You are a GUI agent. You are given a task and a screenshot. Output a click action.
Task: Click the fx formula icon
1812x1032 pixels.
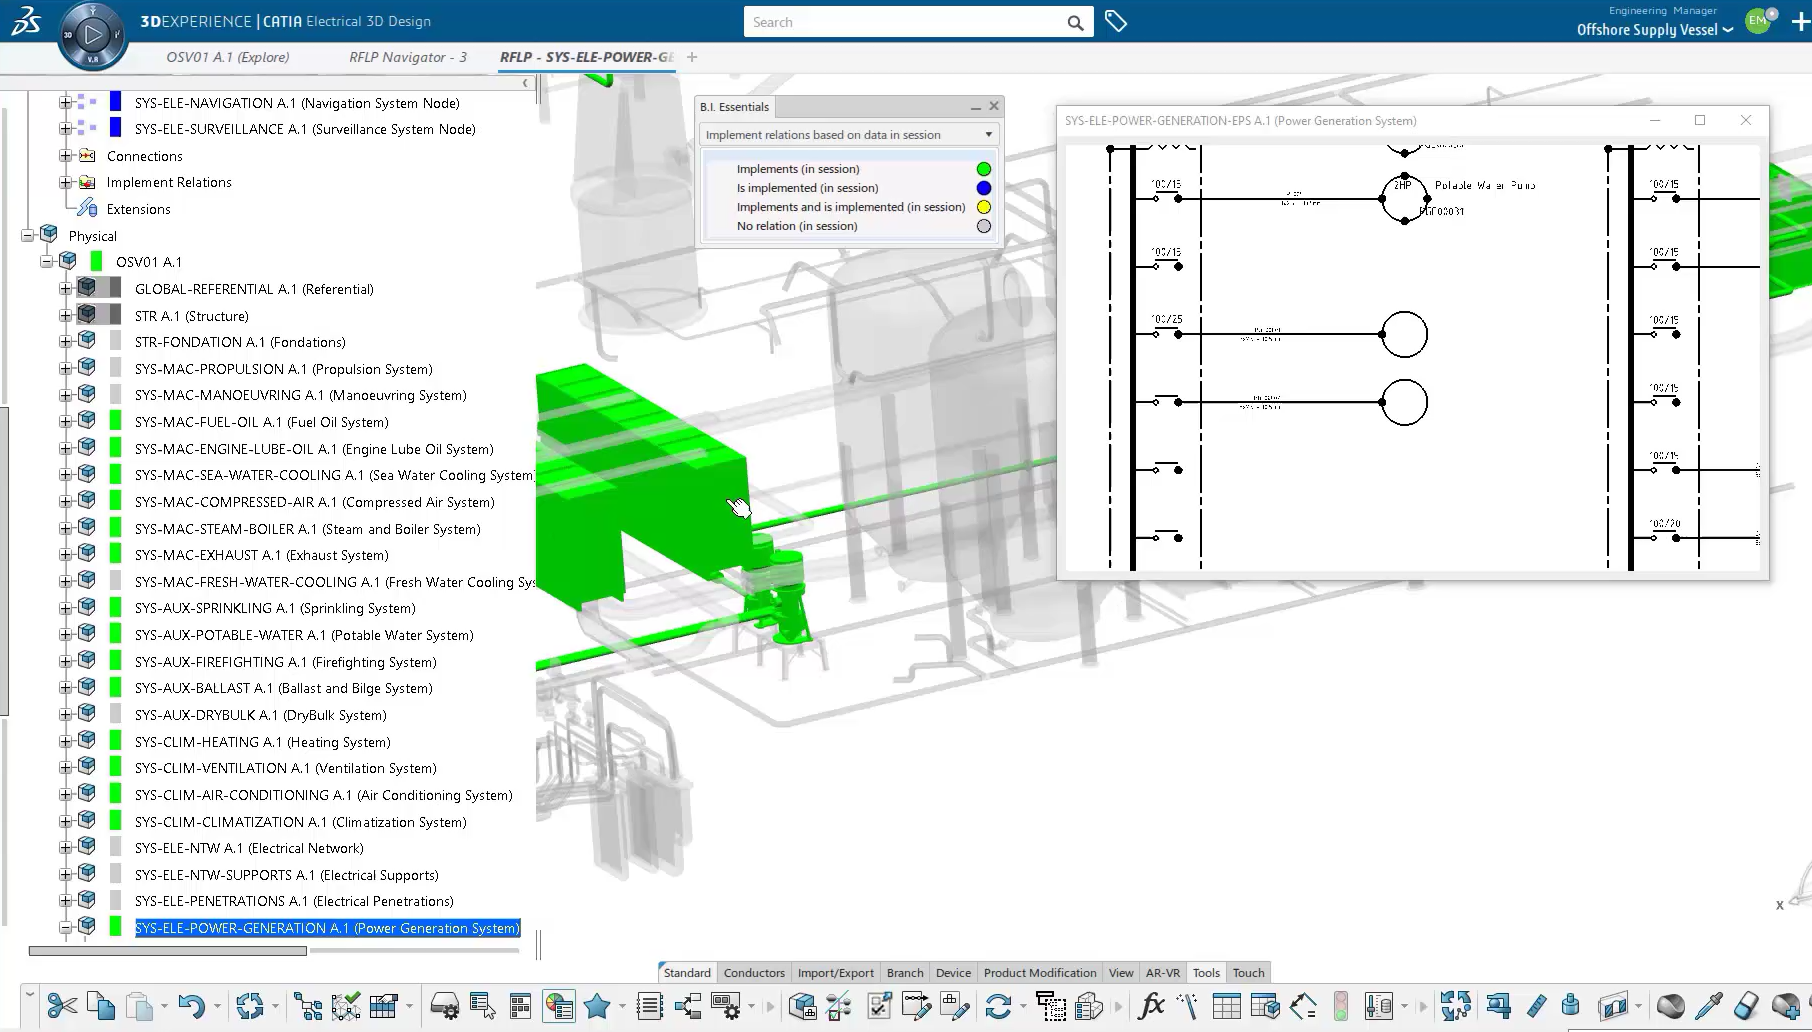1151,1006
